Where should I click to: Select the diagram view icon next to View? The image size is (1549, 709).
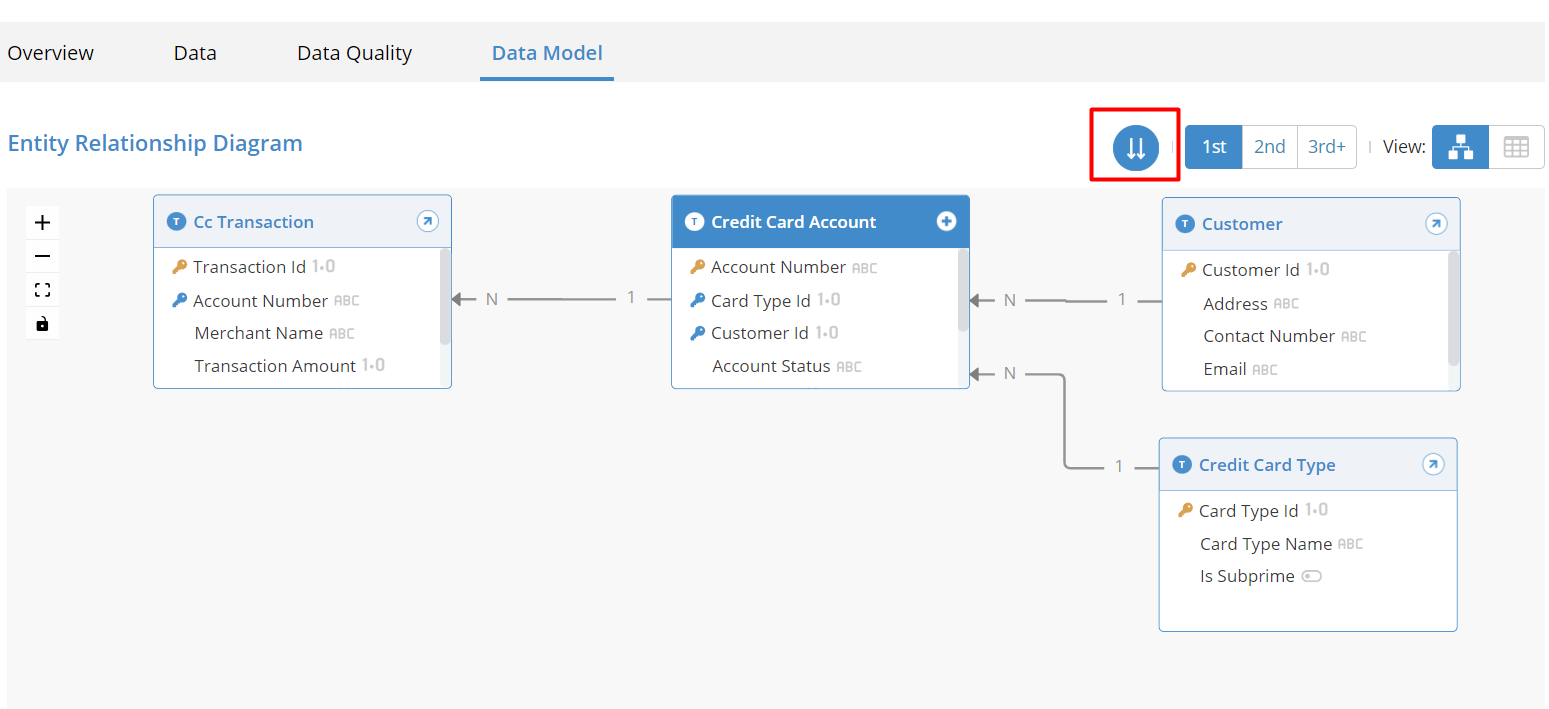coord(1460,146)
